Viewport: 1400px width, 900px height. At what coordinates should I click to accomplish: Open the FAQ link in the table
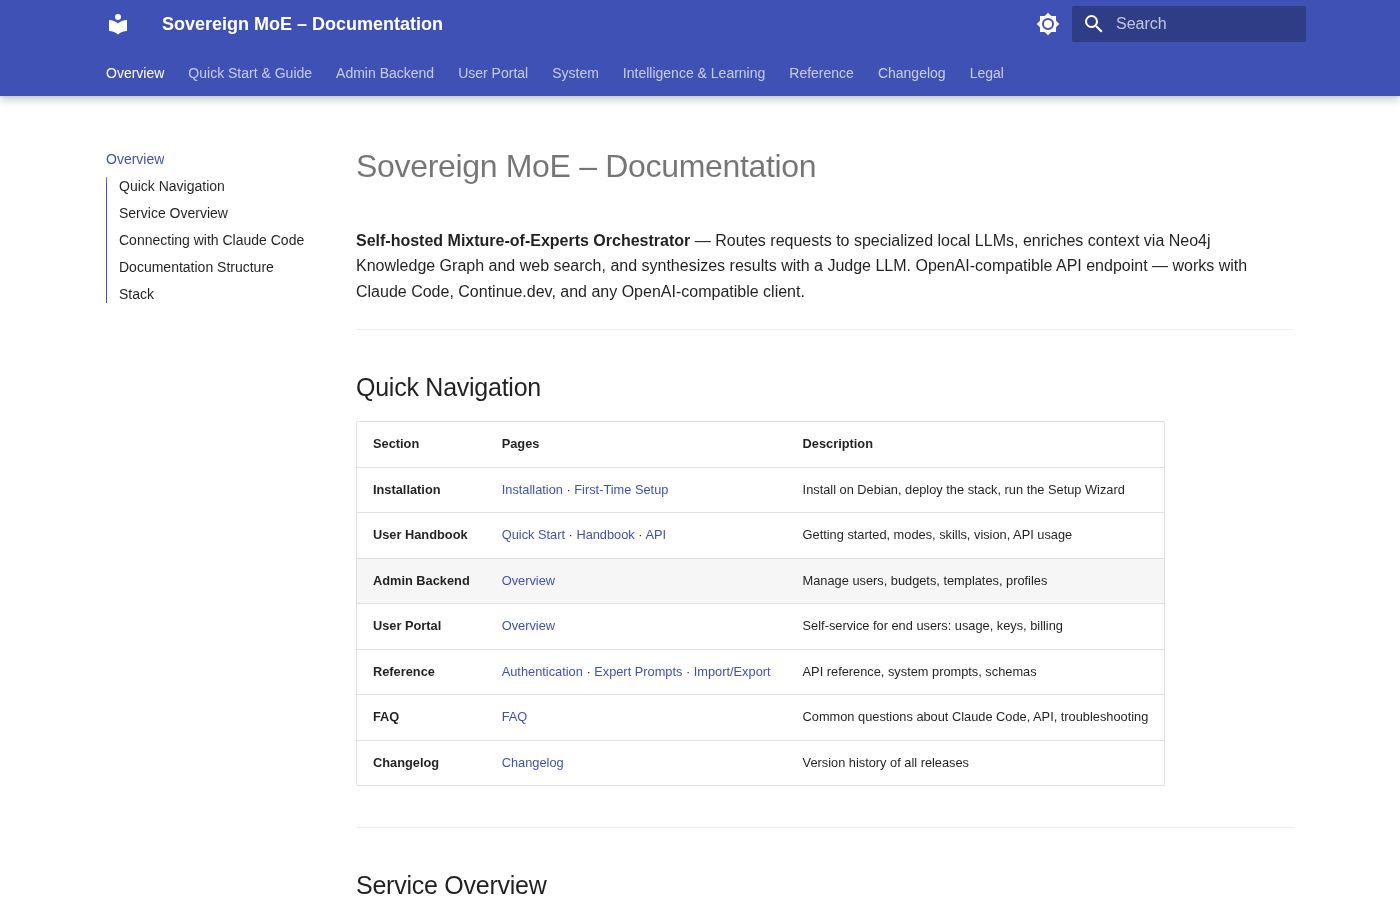(x=514, y=717)
